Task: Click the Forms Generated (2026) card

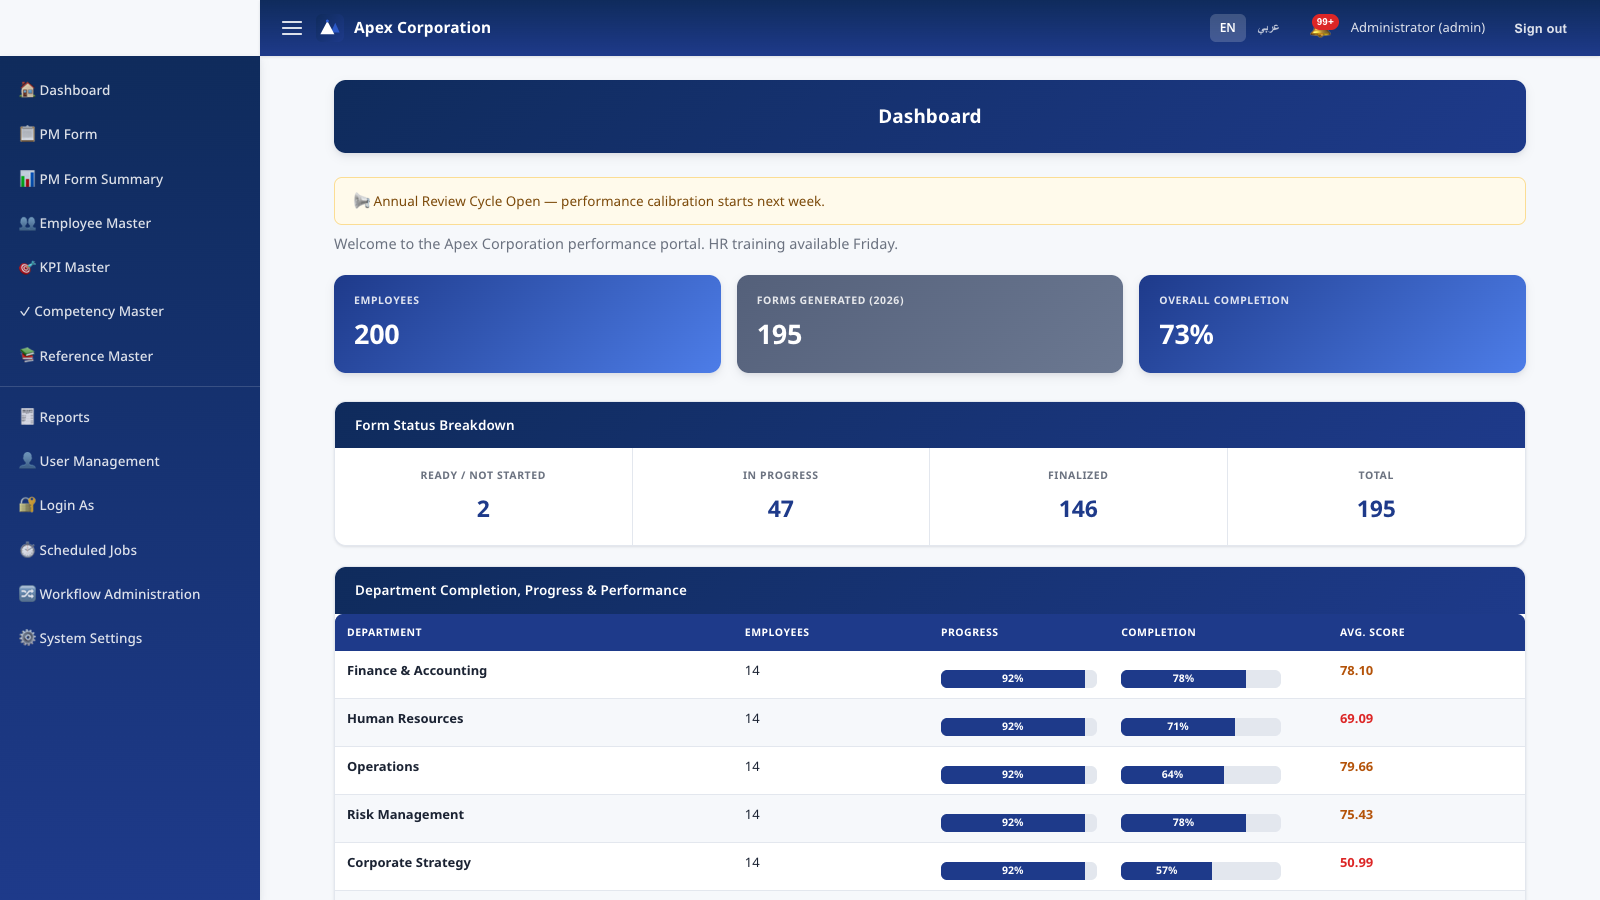Action: 930,324
